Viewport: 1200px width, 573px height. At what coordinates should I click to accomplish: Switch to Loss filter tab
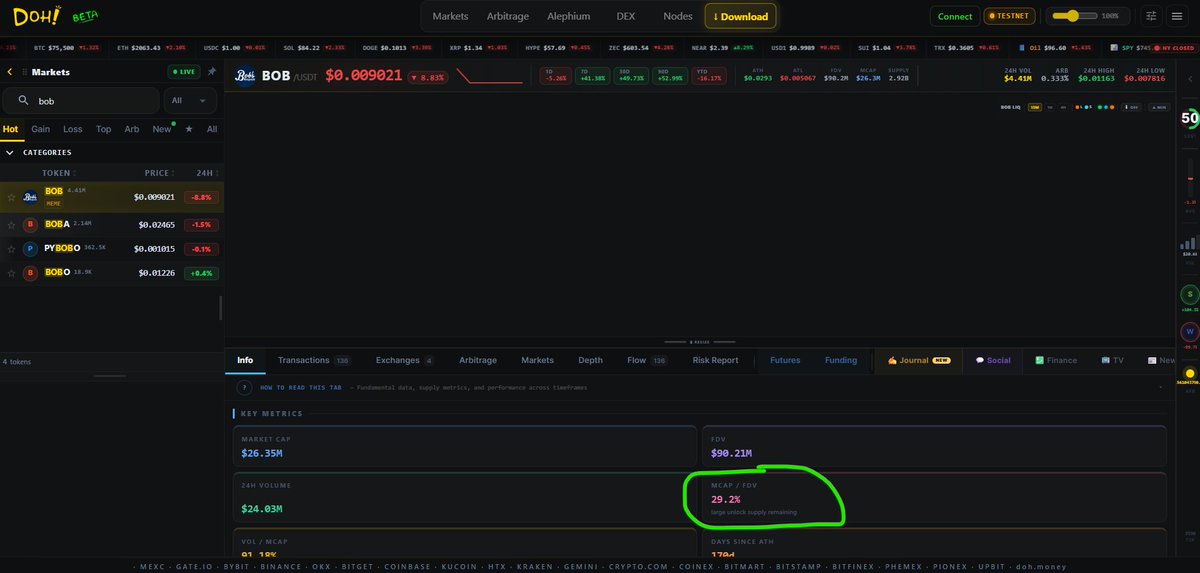72,129
